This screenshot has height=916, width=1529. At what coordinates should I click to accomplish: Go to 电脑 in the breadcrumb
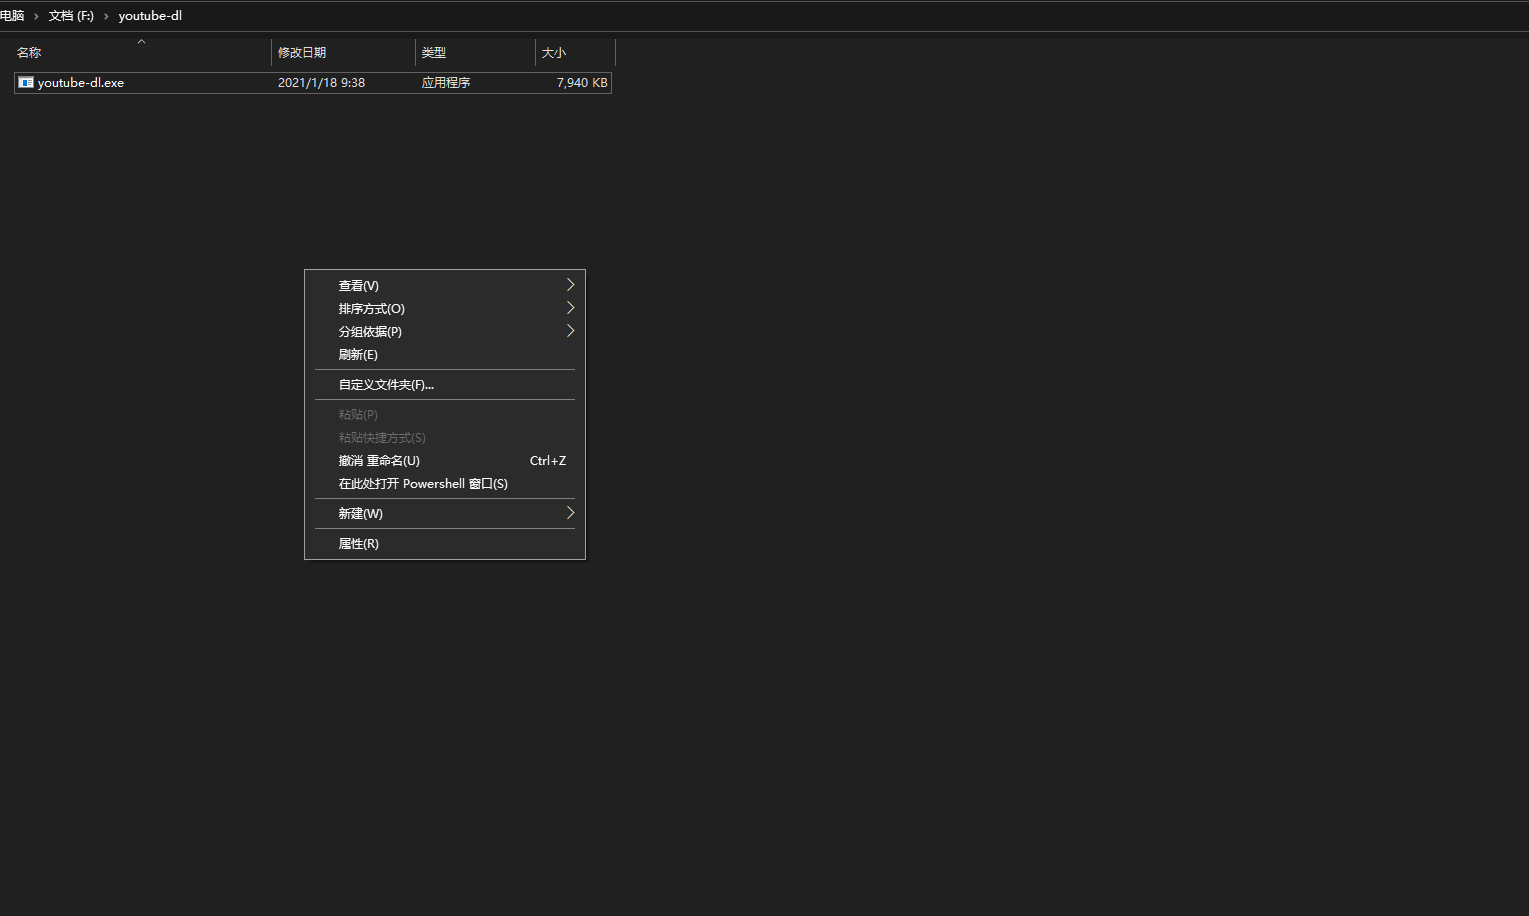(12, 16)
